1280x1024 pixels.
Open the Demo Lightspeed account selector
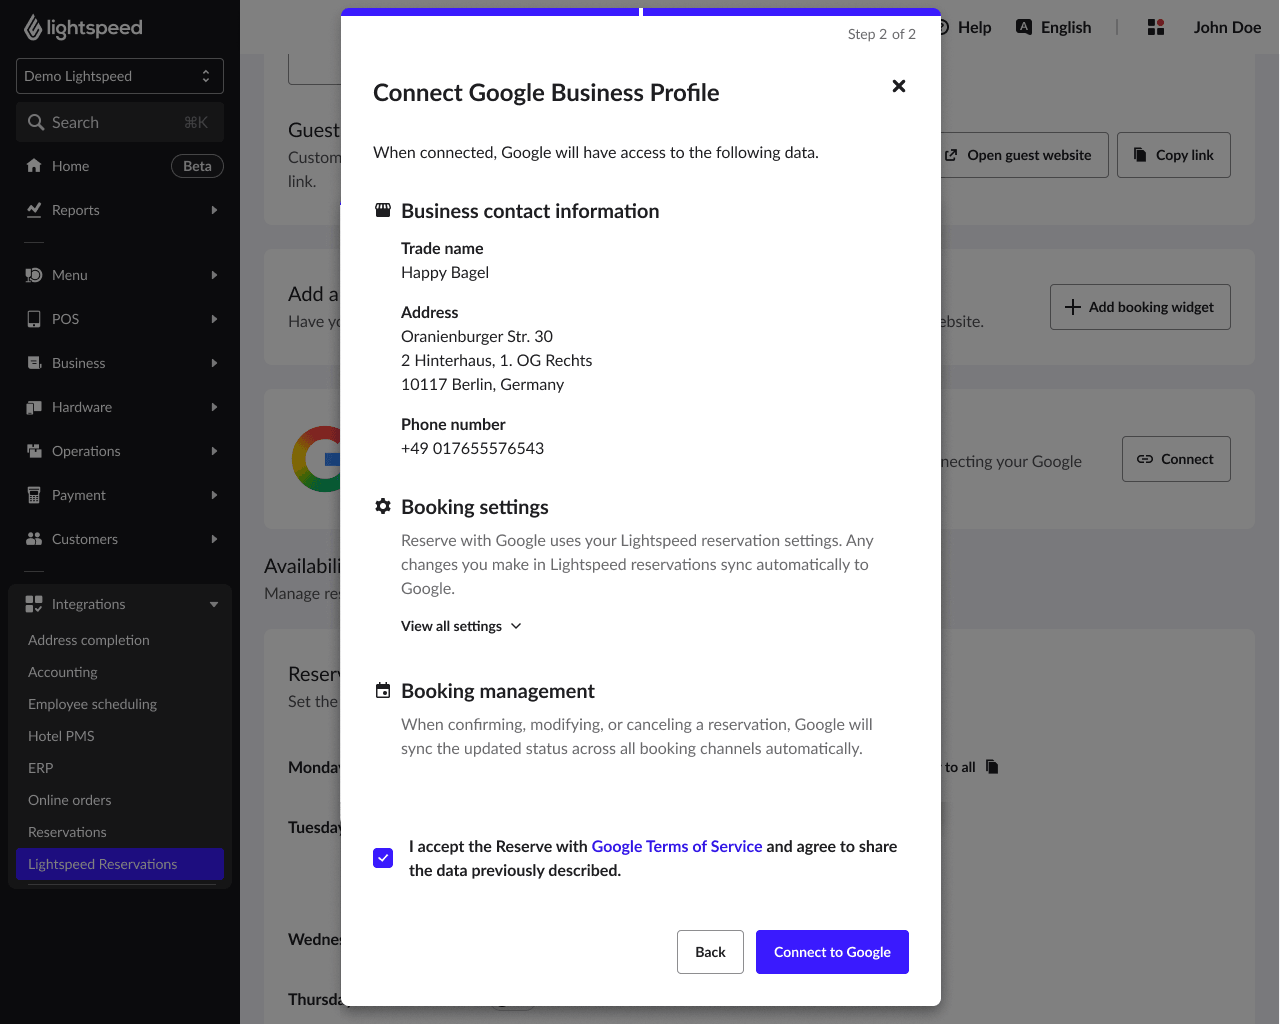tap(120, 76)
